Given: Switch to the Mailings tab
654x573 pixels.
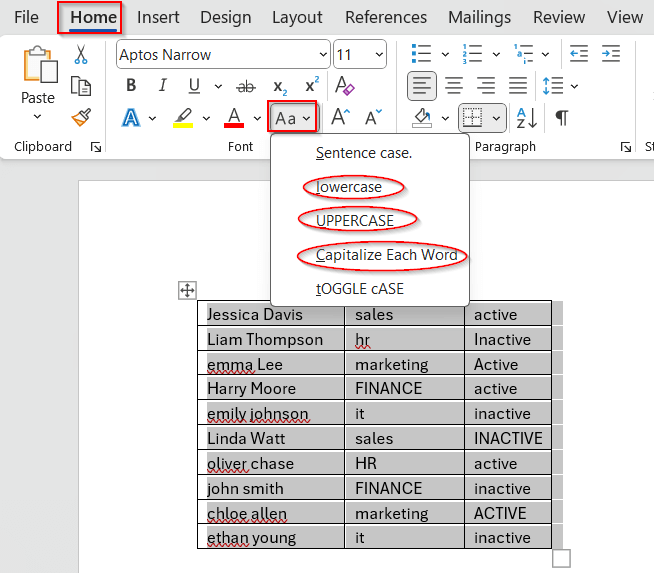Looking at the screenshot, I should click(x=479, y=18).
